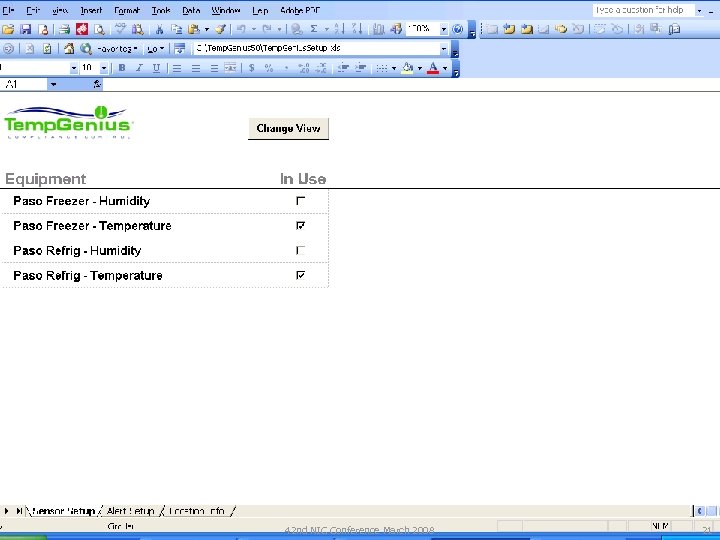
Task: Save the workbook with the floppy disk icon
Action: click(x=26, y=29)
